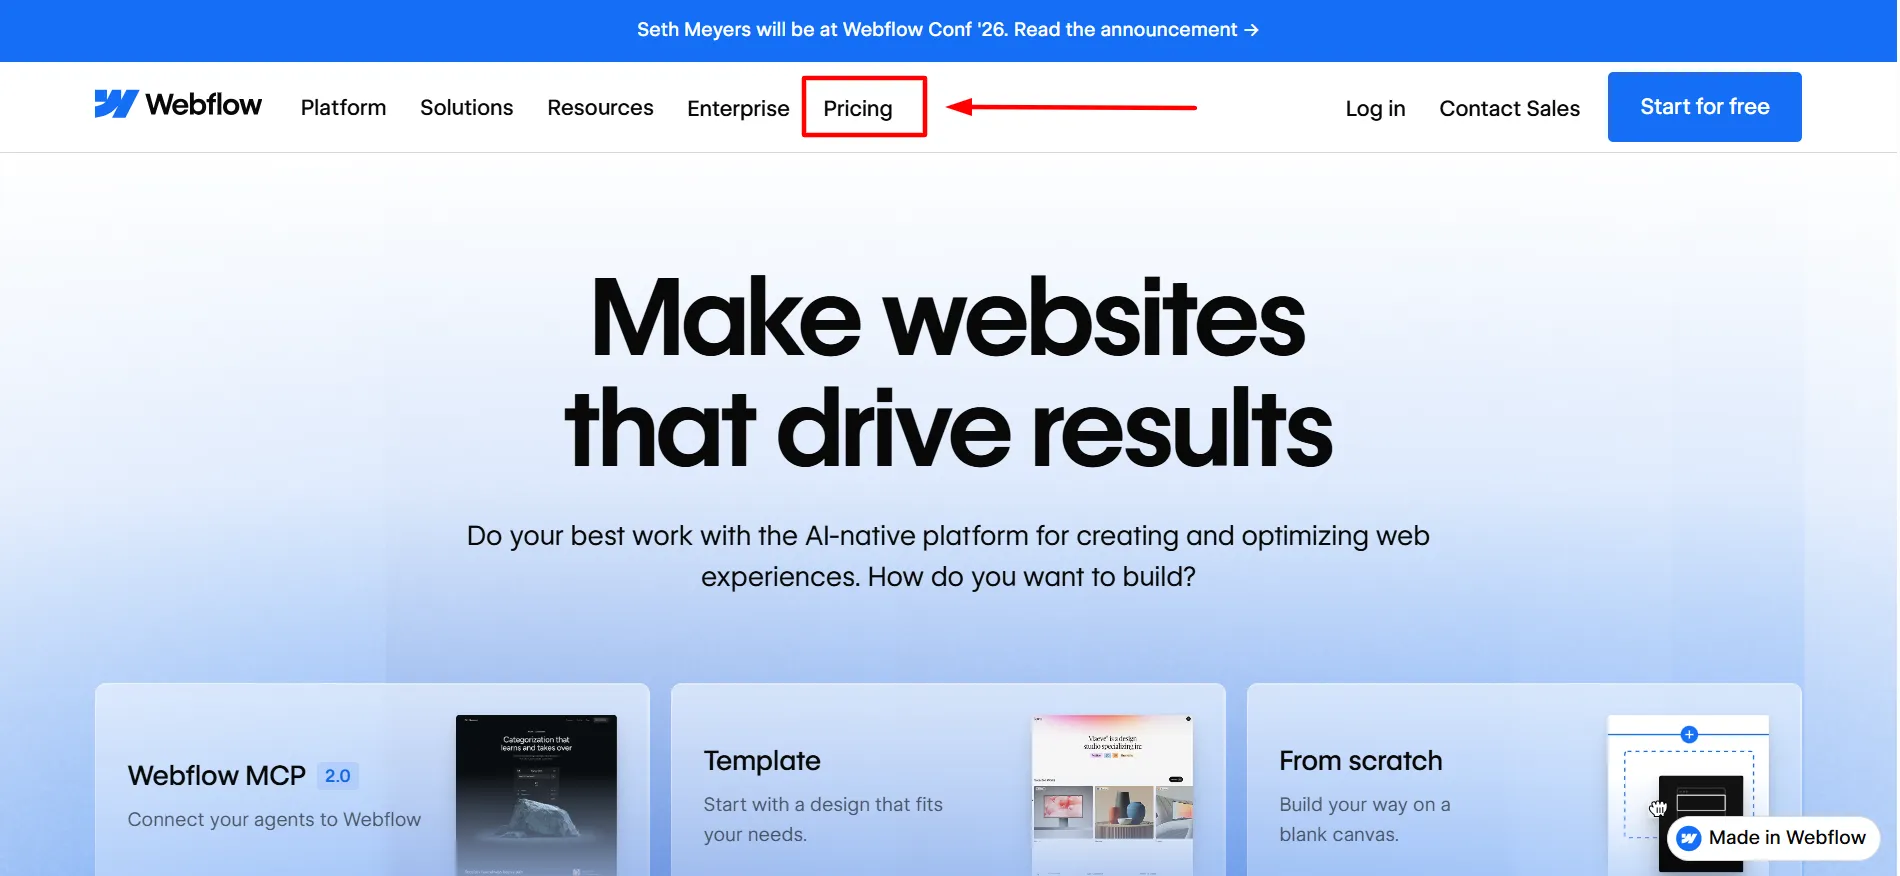1900x876 pixels.
Task: Click 'Connect your agents to Webflow' text
Action: click(274, 820)
